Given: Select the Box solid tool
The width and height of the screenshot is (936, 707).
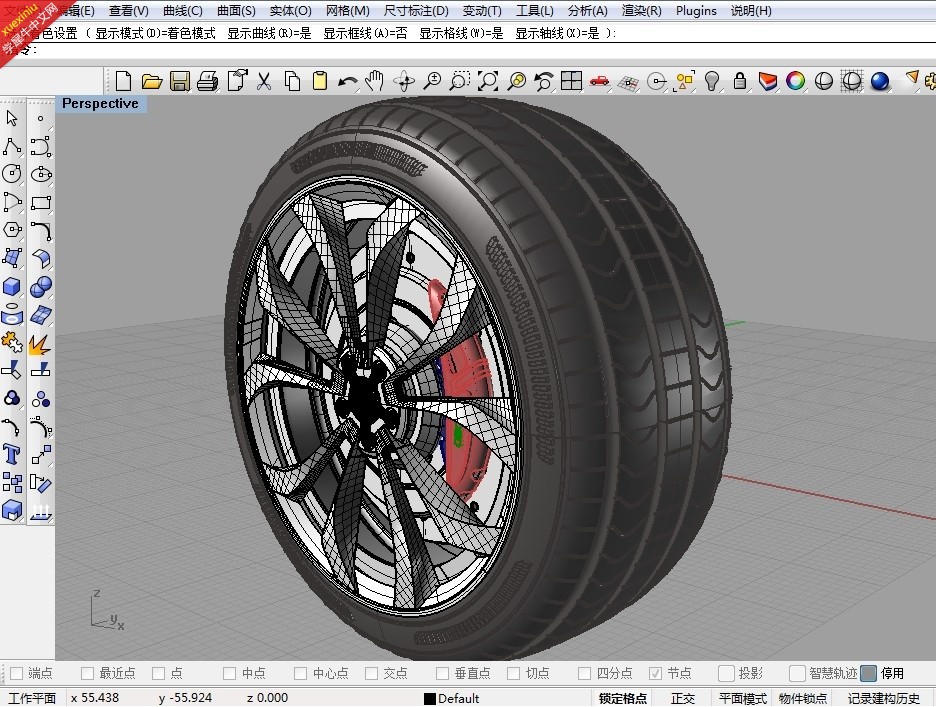Looking at the screenshot, I should coord(12,287).
